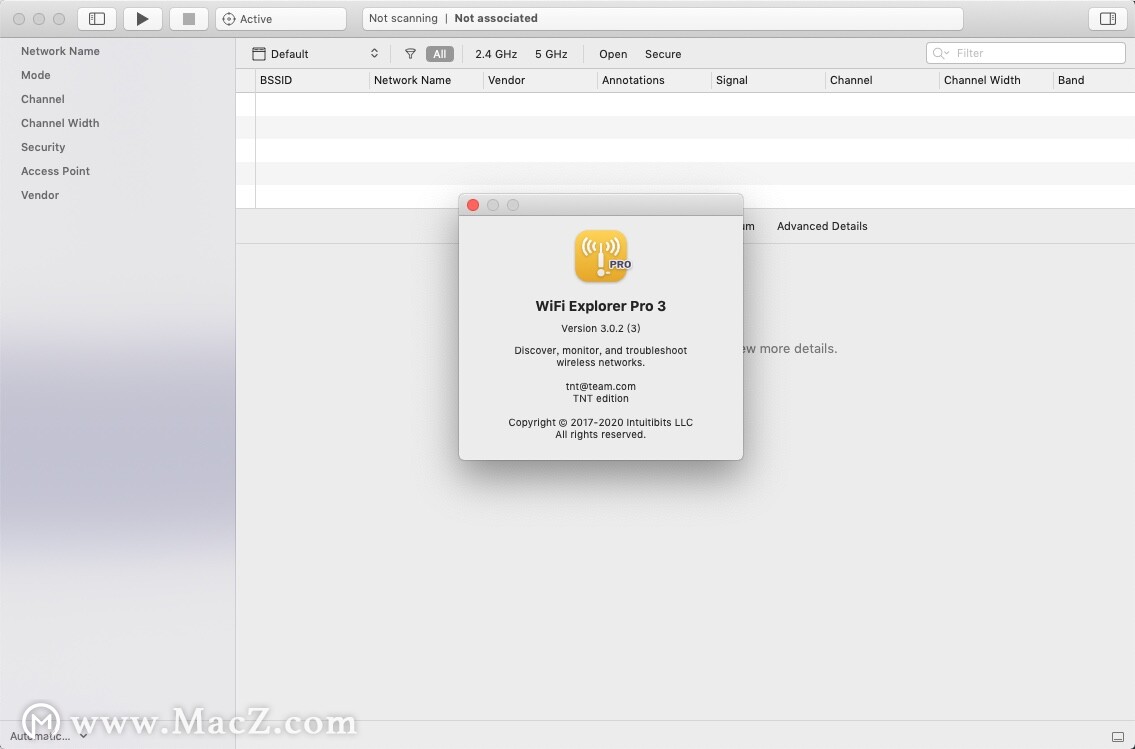Screen dimensions: 1135x749
Task: Click the crosshair icon next to Active
Action: pyautogui.click(x=229, y=19)
